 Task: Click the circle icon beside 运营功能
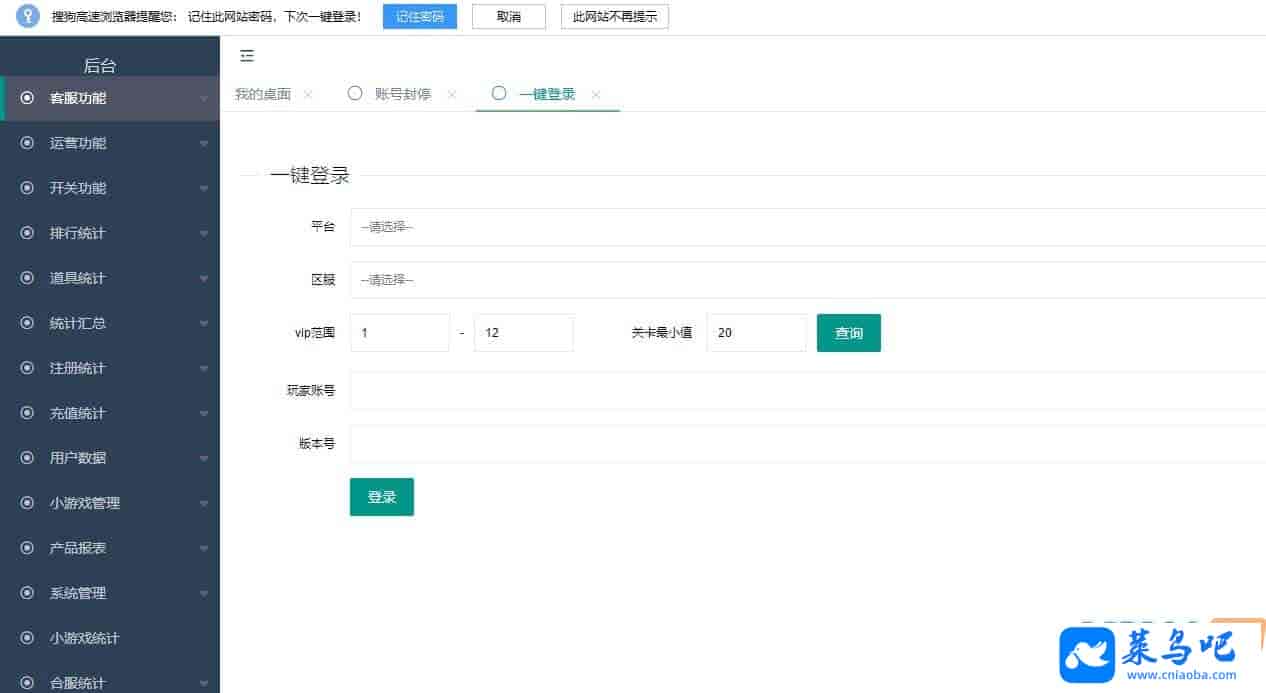(27, 143)
